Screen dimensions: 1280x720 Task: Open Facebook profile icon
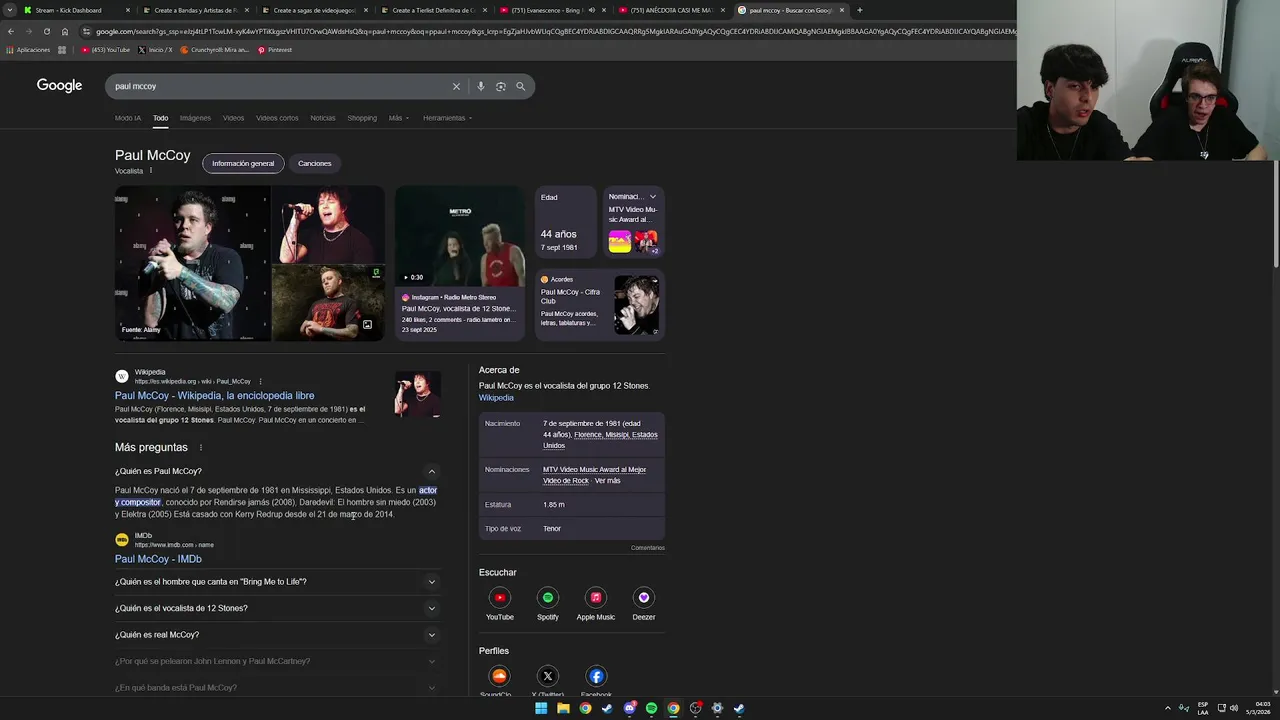pos(596,676)
